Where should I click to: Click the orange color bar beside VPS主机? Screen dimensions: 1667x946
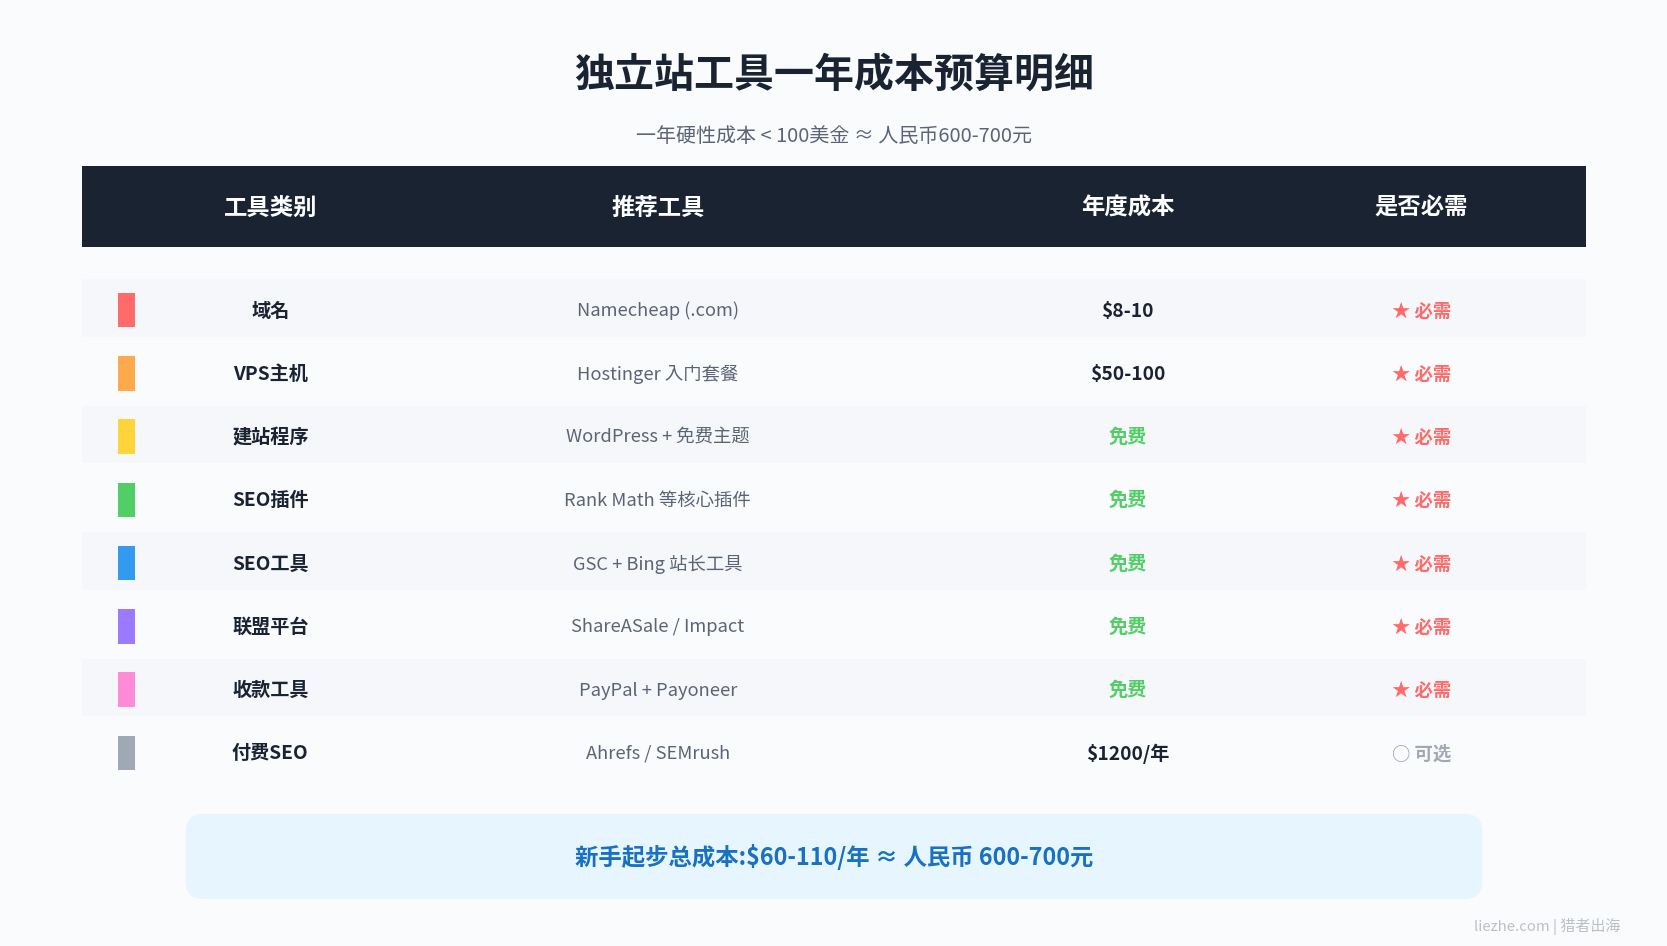pos(126,373)
